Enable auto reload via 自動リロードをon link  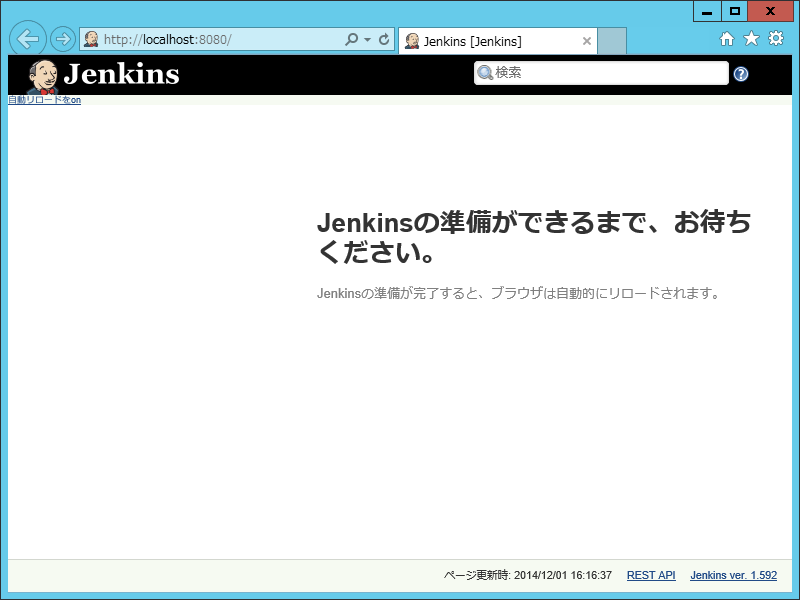44,100
